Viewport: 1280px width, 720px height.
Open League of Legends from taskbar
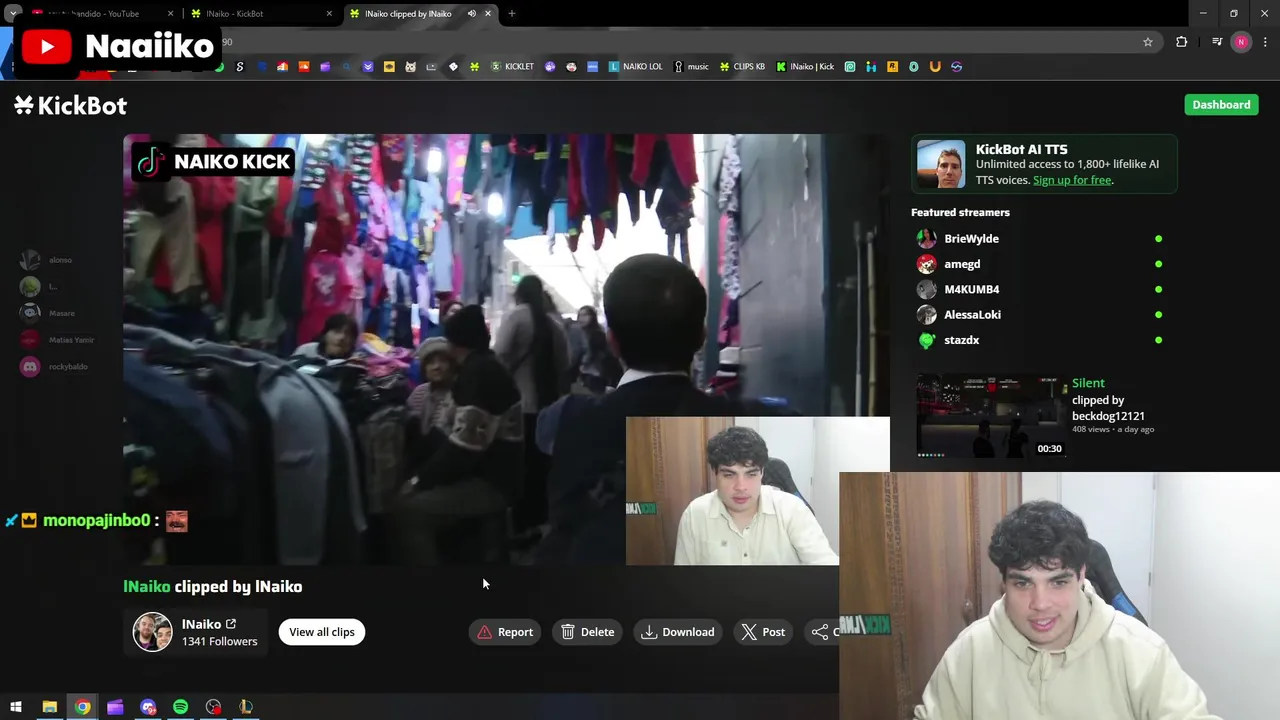(x=246, y=707)
